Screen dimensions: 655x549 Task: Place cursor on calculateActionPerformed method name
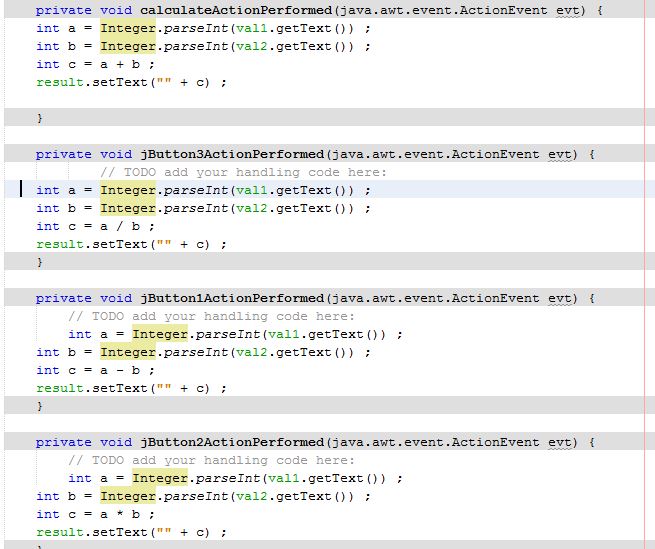point(236,10)
